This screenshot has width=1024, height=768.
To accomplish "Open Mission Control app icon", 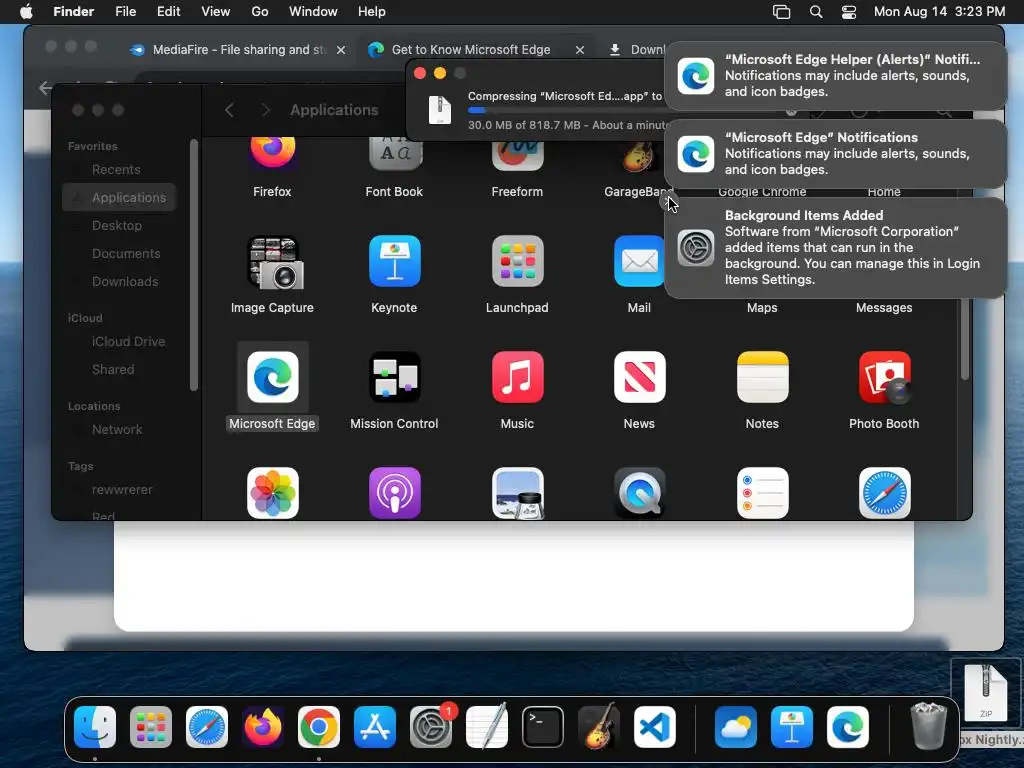I will coord(394,377).
